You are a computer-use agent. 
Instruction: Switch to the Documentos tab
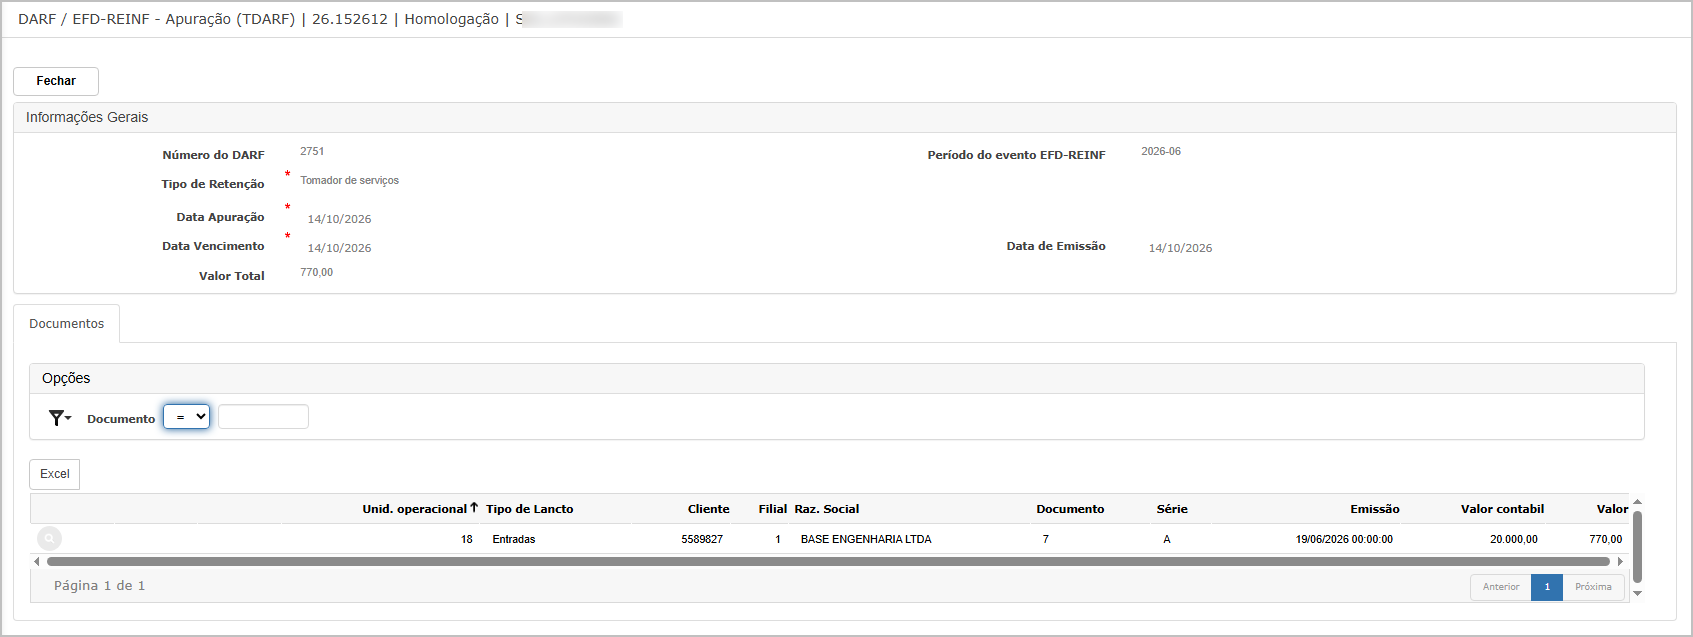tap(66, 324)
